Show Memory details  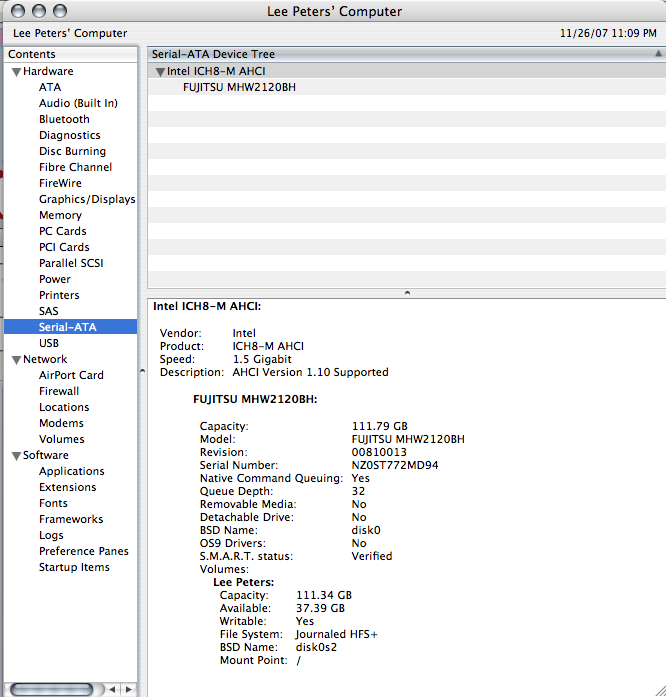[x=60, y=215]
